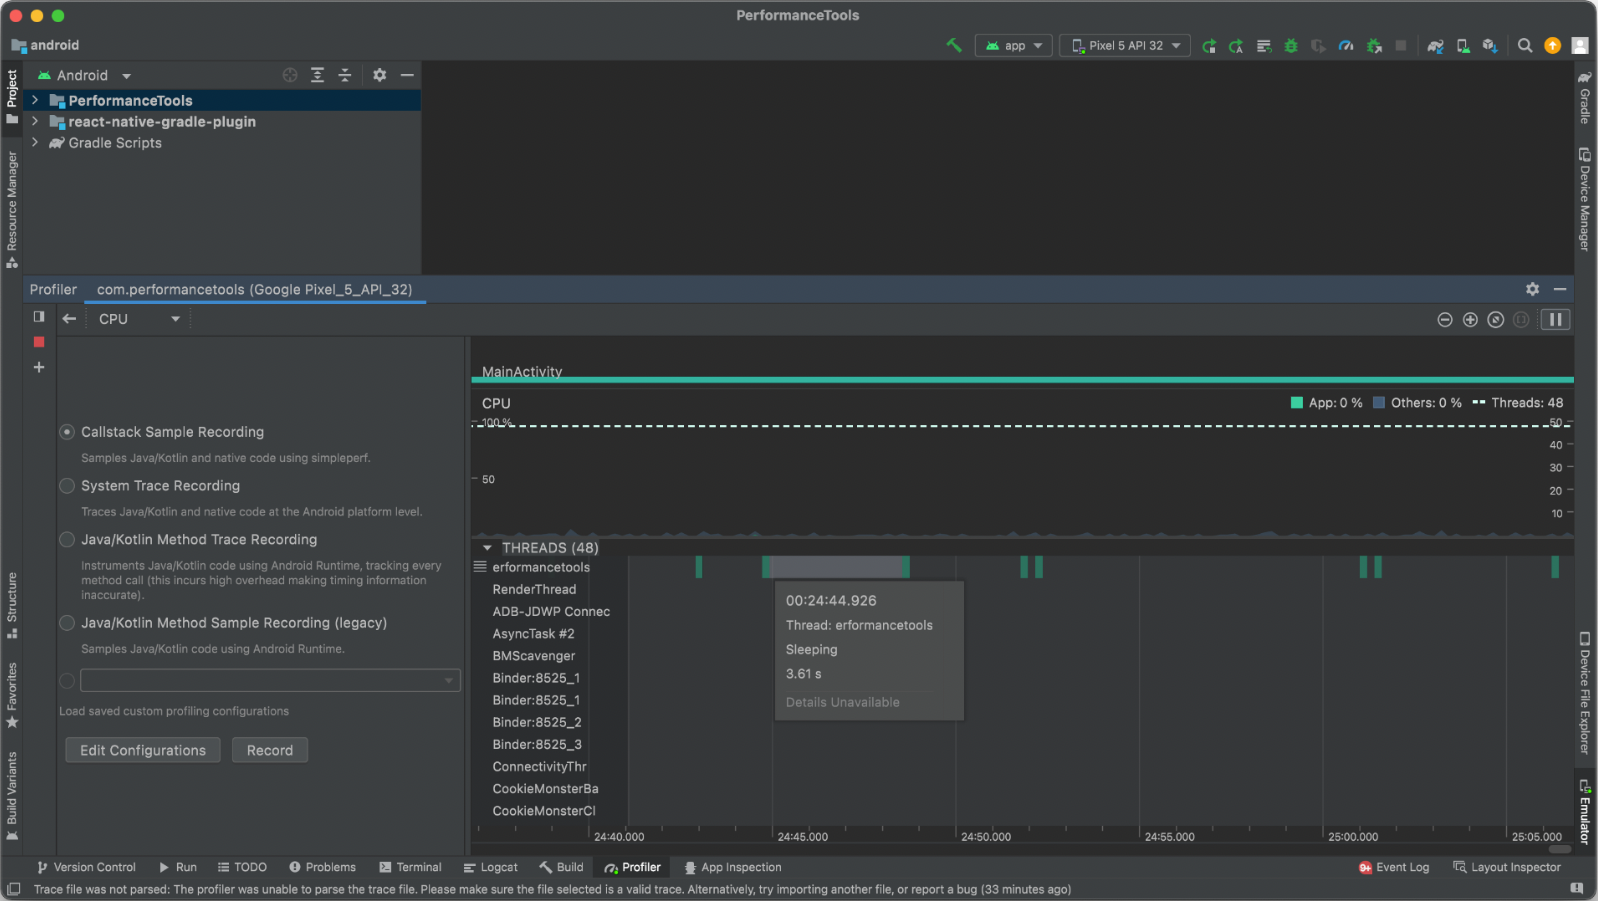The width and height of the screenshot is (1598, 901).
Task: Click the Search Everywhere magnifier icon
Action: (x=1525, y=46)
